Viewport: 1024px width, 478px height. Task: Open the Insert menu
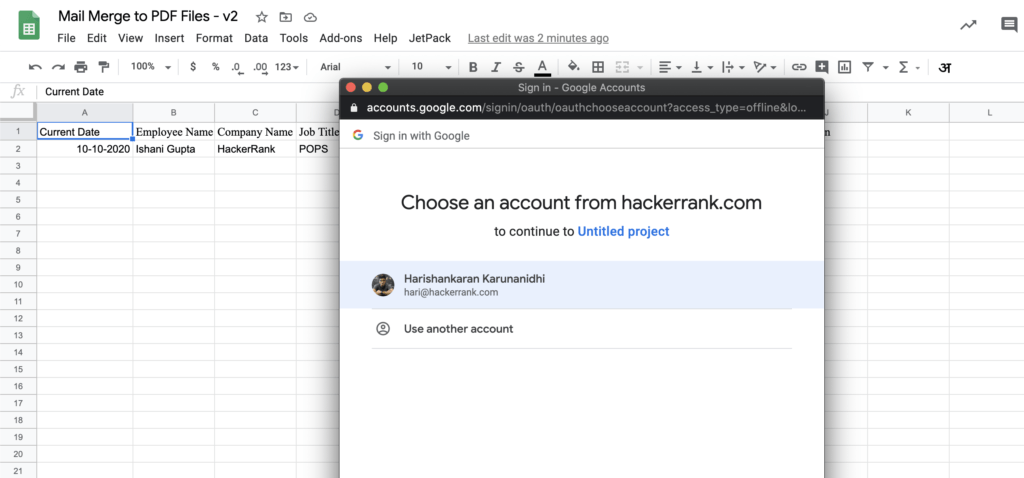(x=169, y=38)
